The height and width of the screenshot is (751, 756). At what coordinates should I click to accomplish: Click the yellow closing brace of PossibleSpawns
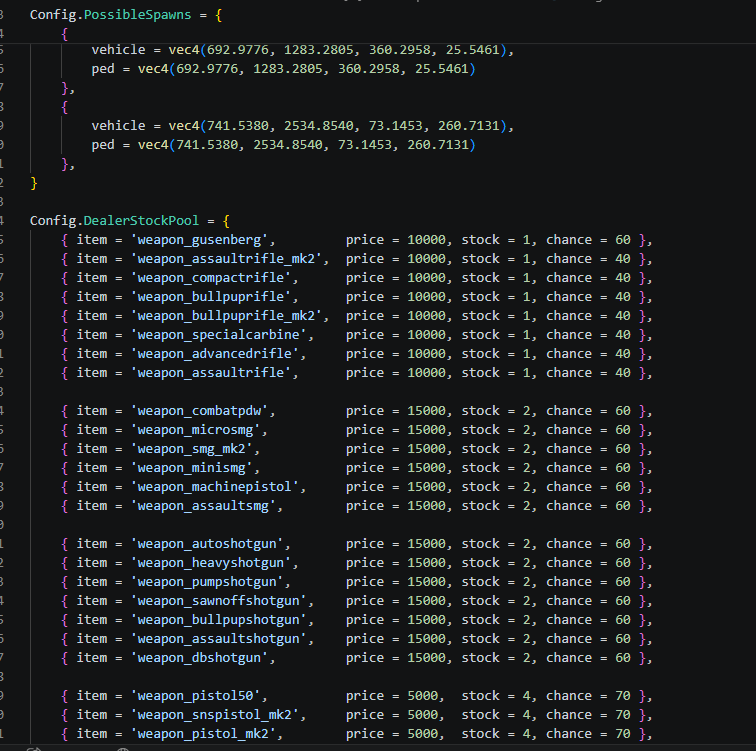34,184
